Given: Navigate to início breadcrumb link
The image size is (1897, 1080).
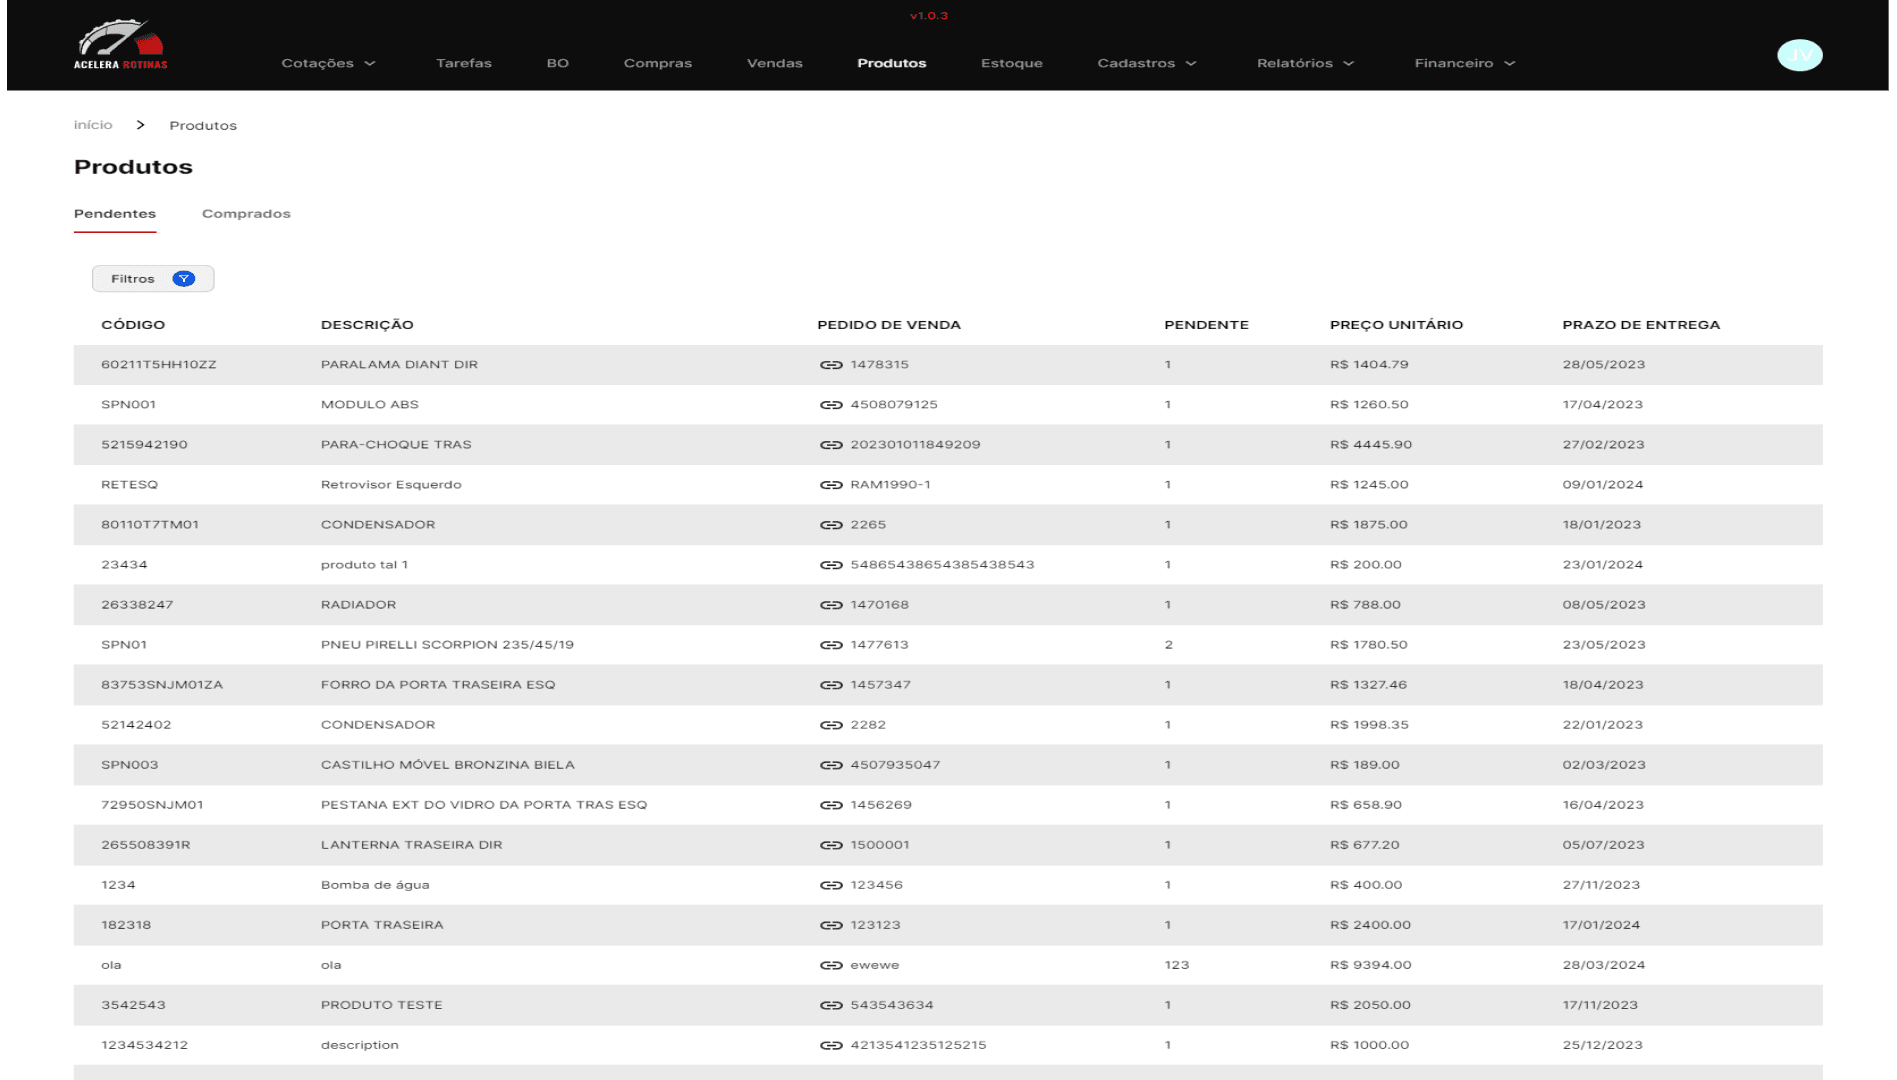Looking at the screenshot, I should [x=93, y=125].
